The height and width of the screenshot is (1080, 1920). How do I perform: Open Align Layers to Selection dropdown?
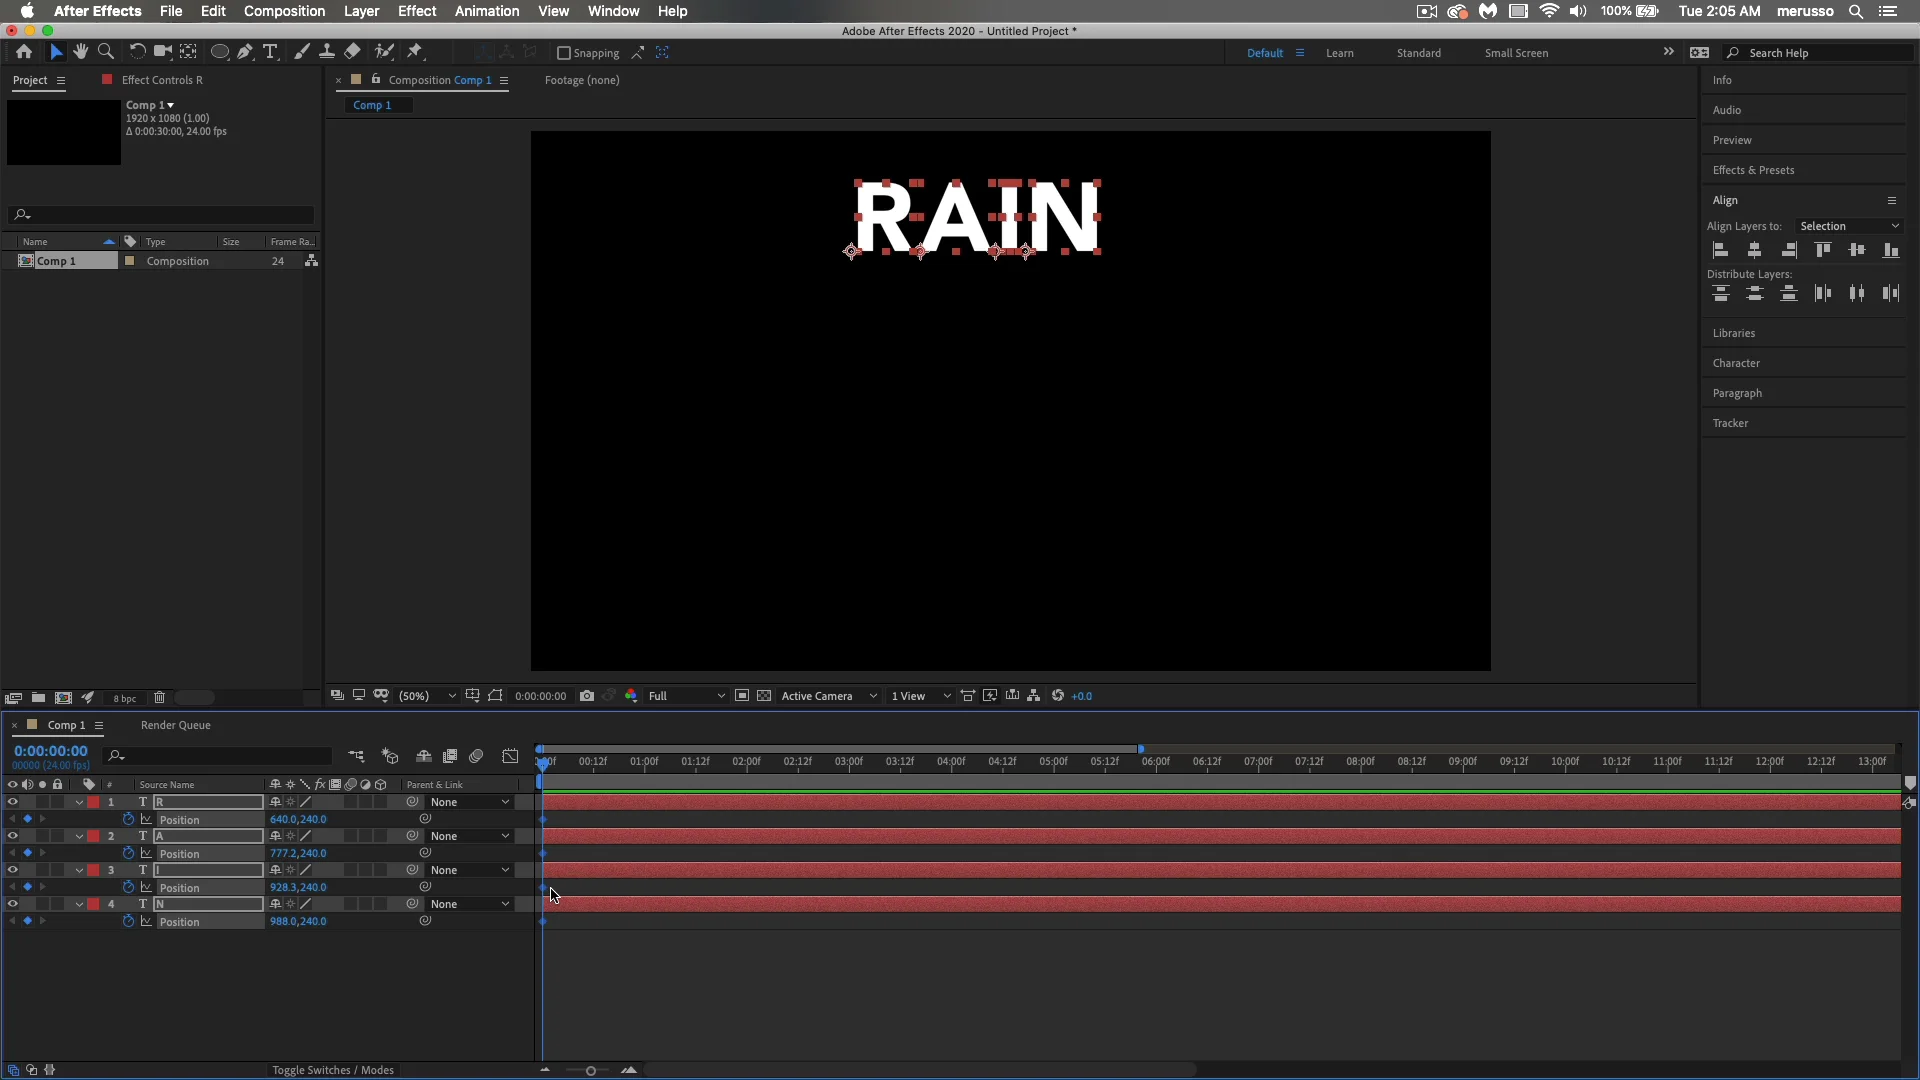1848,226
